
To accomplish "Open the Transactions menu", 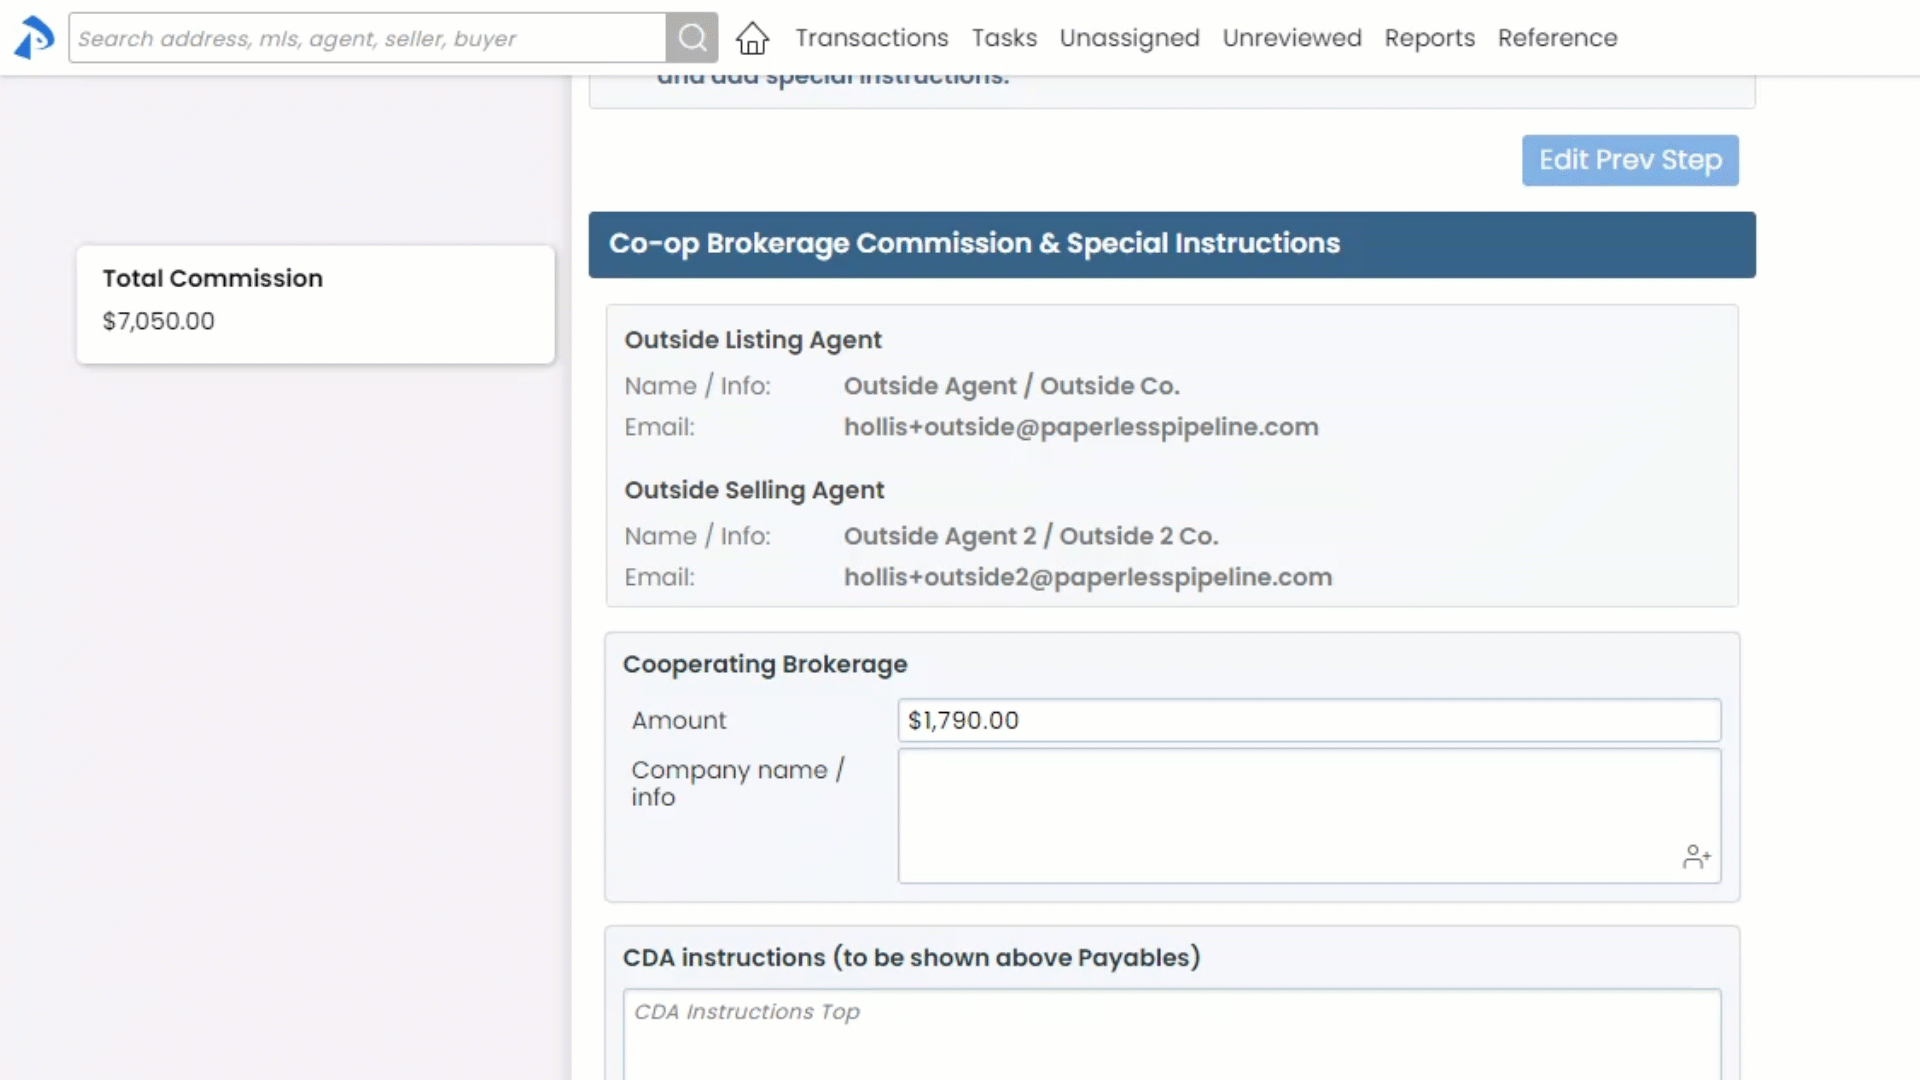I will pos(871,38).
